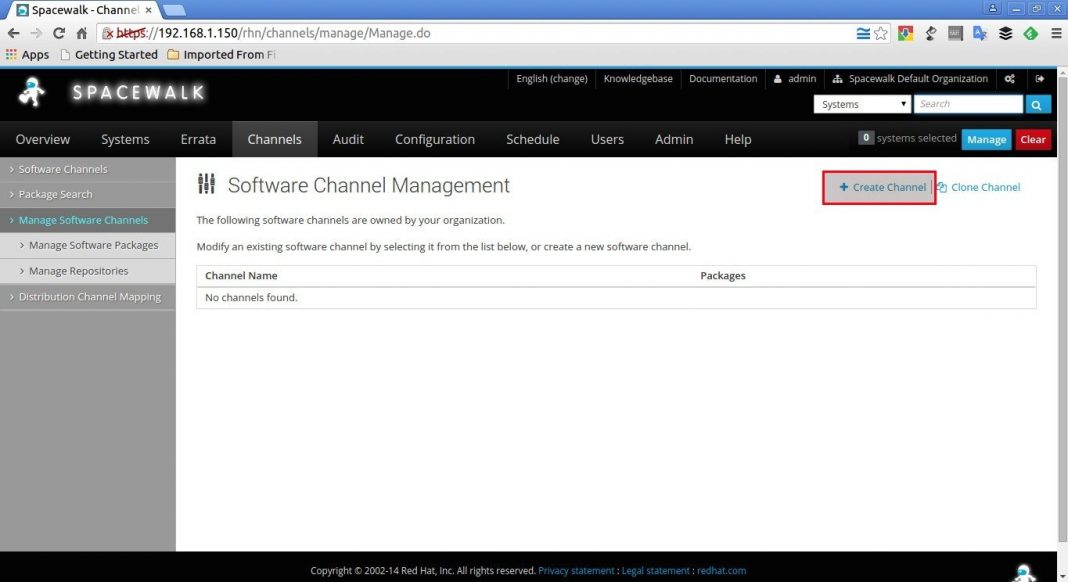Click the Red Hat logo in the footer
The image size is (1068, 582).
(722, 570)
